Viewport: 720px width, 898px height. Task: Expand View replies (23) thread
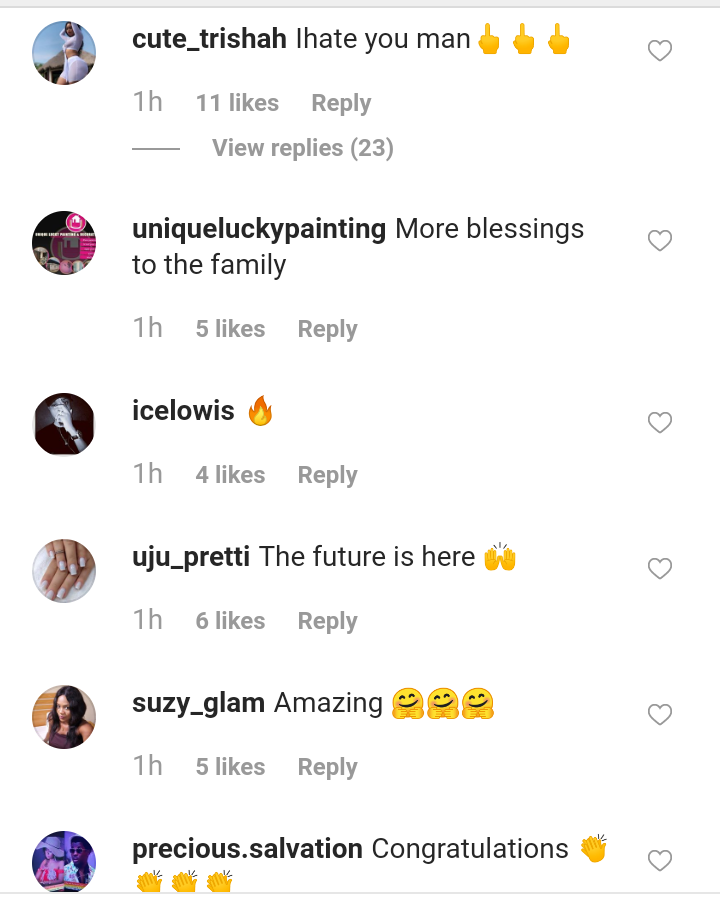(x=302, y=148)
